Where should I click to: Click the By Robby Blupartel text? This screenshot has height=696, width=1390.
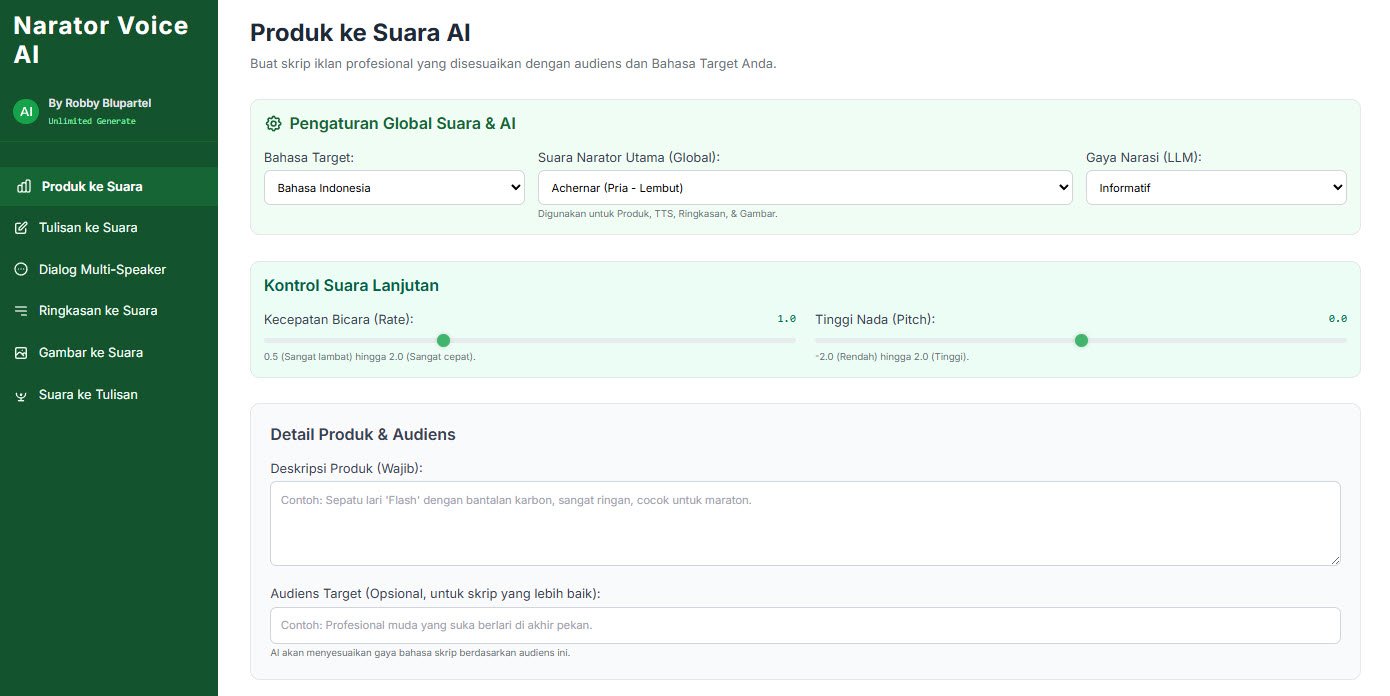[x=100, y=103]
